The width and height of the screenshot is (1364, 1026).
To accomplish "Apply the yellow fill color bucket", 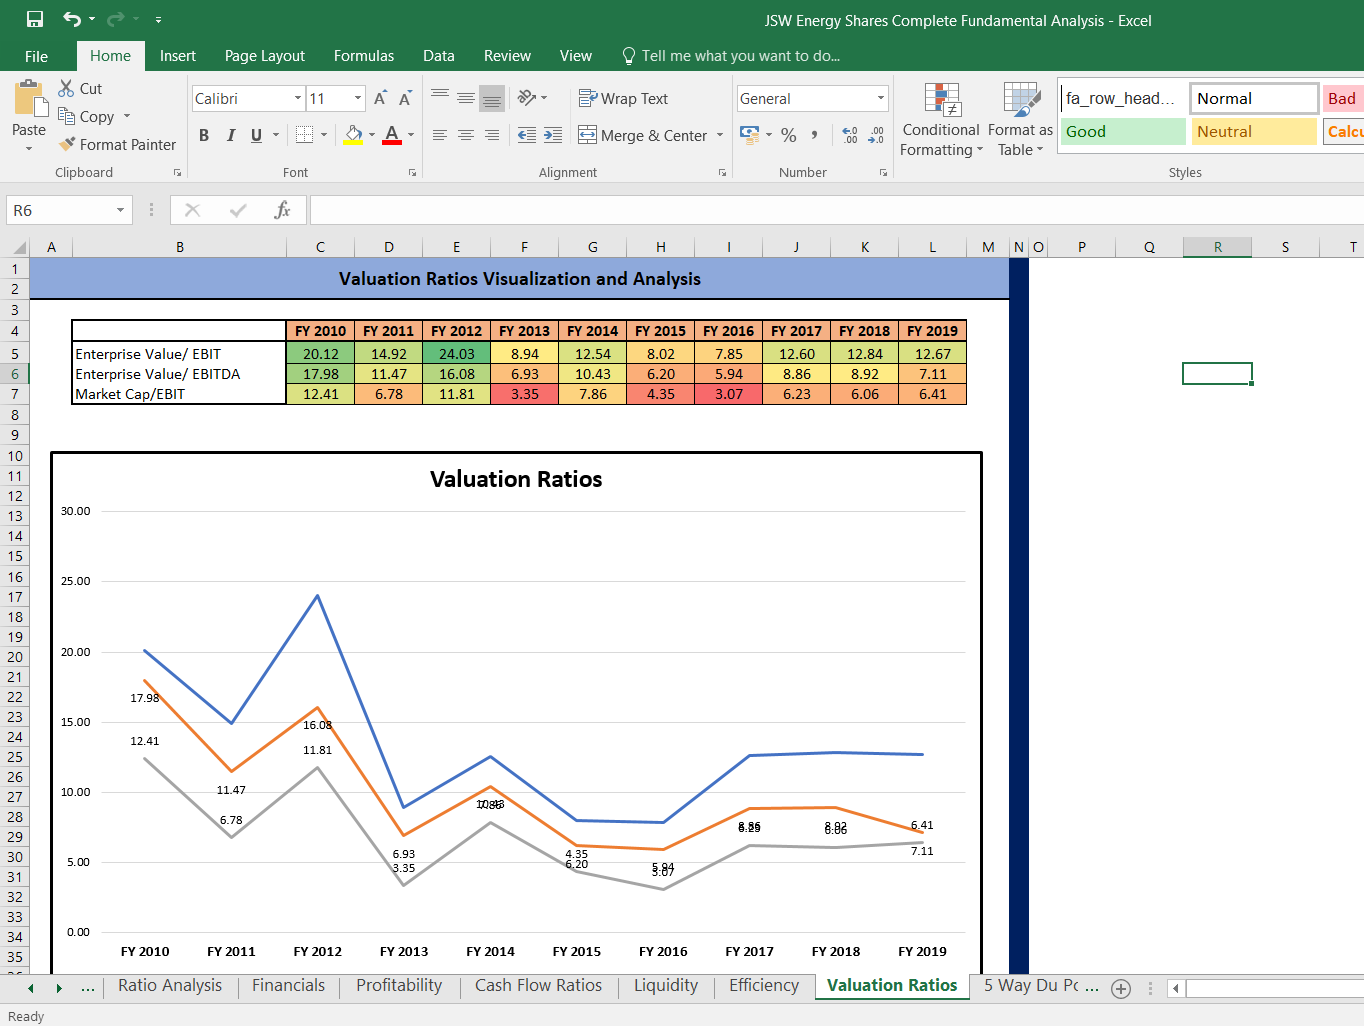I will pyautogui.click(x=354, y=135).
